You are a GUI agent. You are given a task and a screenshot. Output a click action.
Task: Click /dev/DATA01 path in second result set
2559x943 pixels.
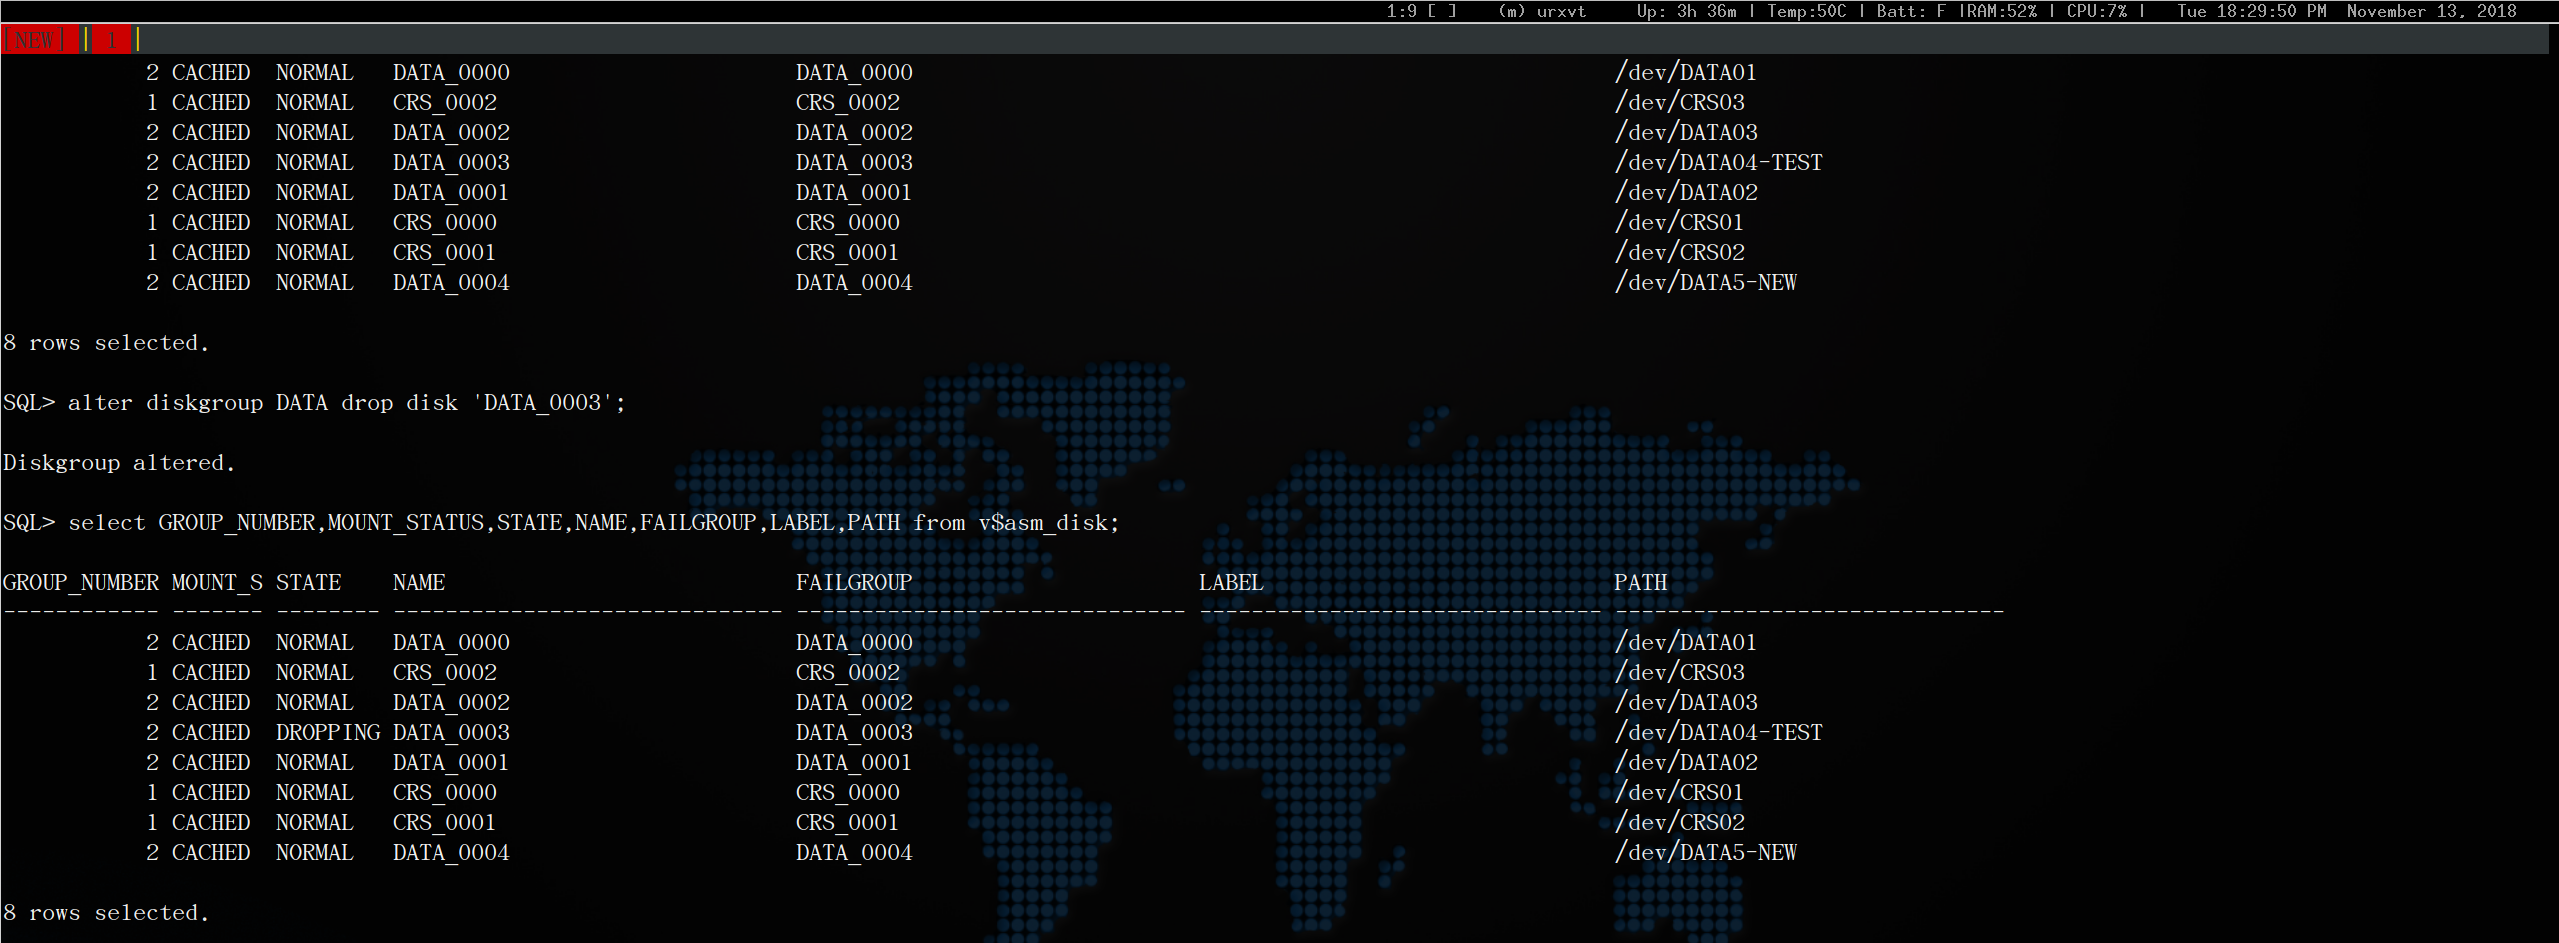(1685, 643)
